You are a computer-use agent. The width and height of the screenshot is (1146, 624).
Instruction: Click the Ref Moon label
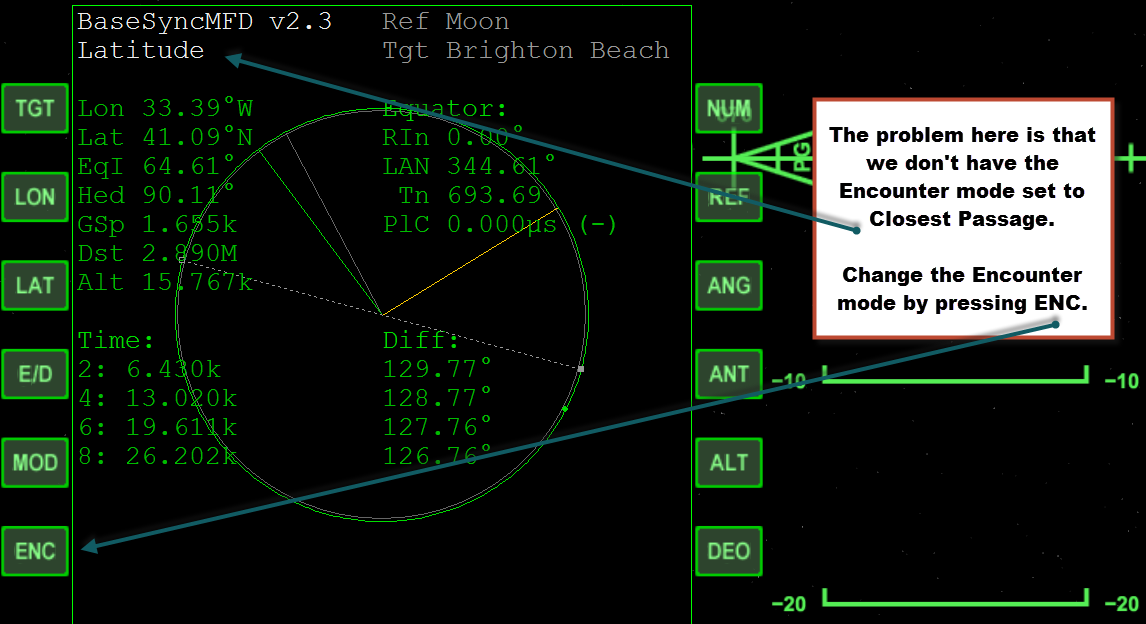click(445, 21)
